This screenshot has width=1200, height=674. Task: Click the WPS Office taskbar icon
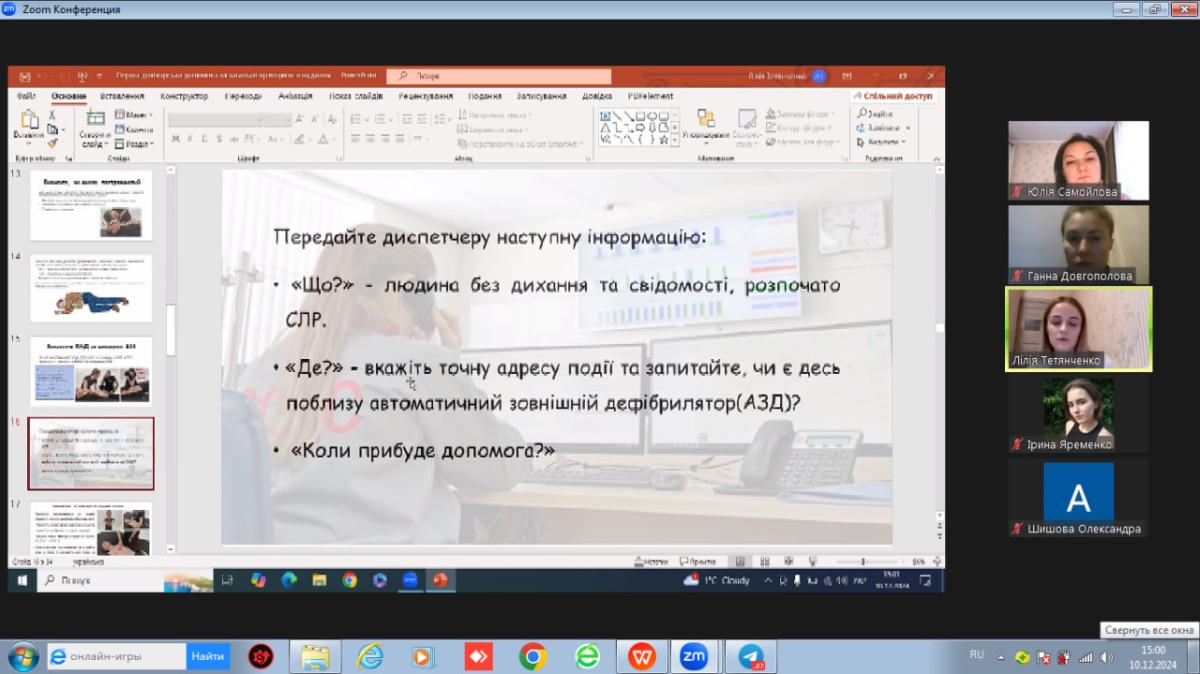(x=641, y=656)
